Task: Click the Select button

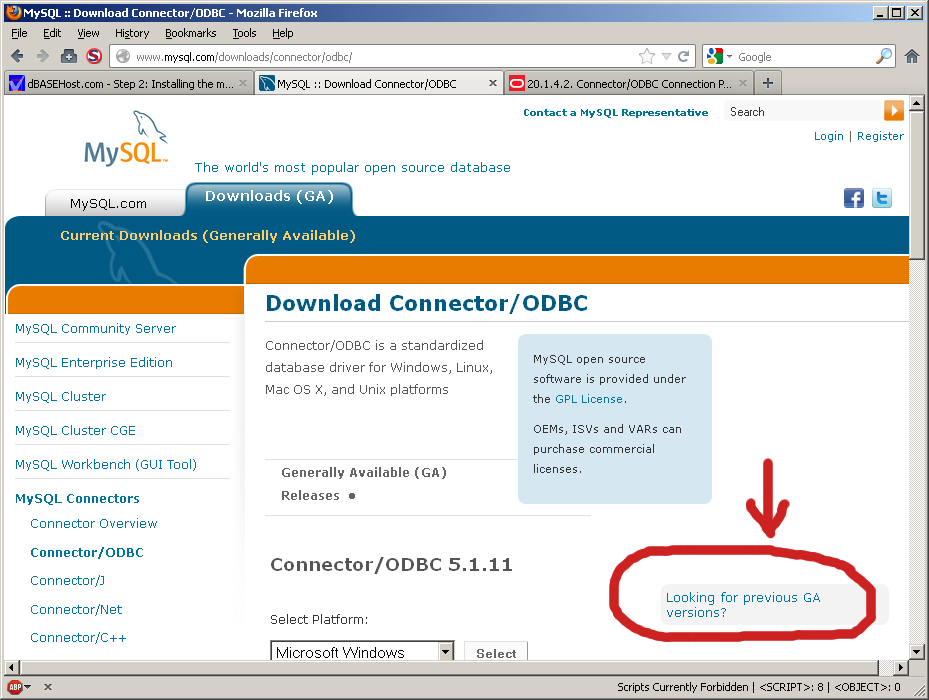Action: (496, 653)
